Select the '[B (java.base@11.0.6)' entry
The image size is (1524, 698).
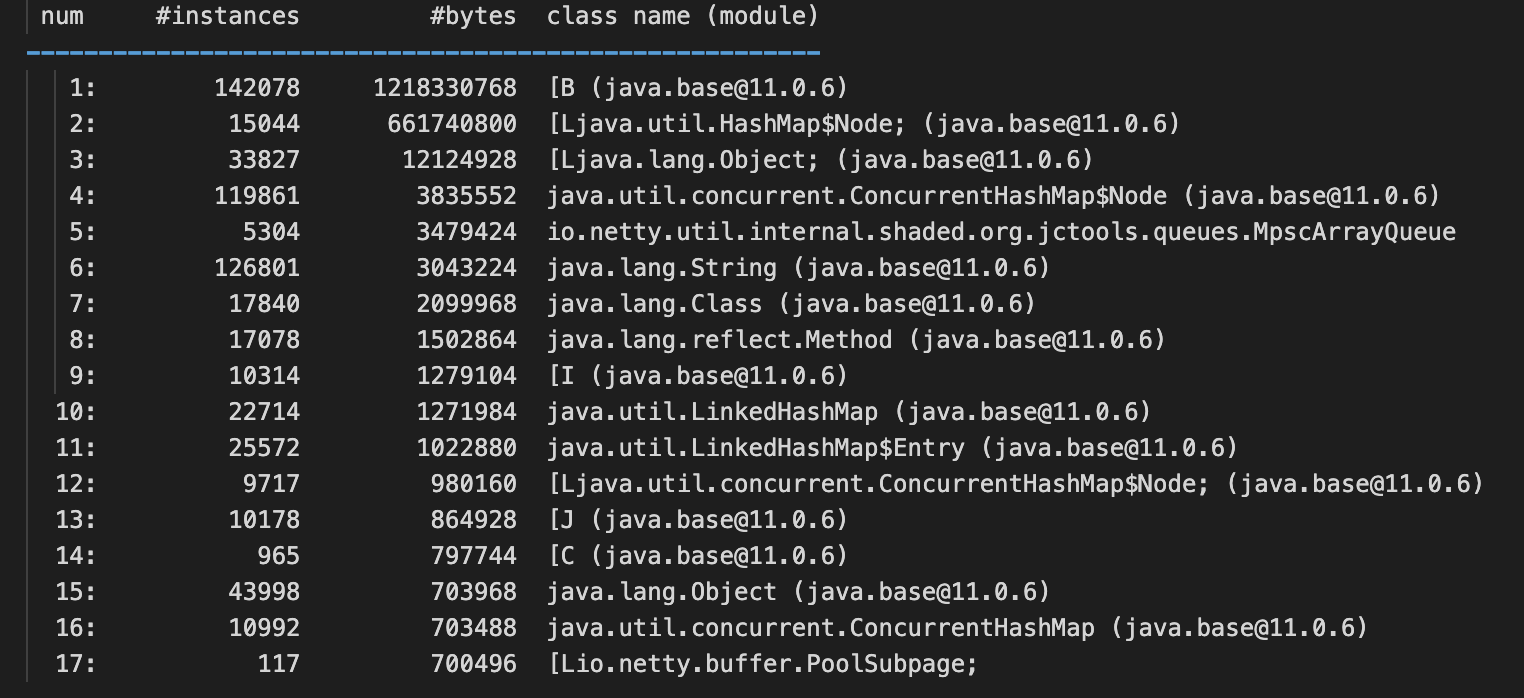[697, 88]
